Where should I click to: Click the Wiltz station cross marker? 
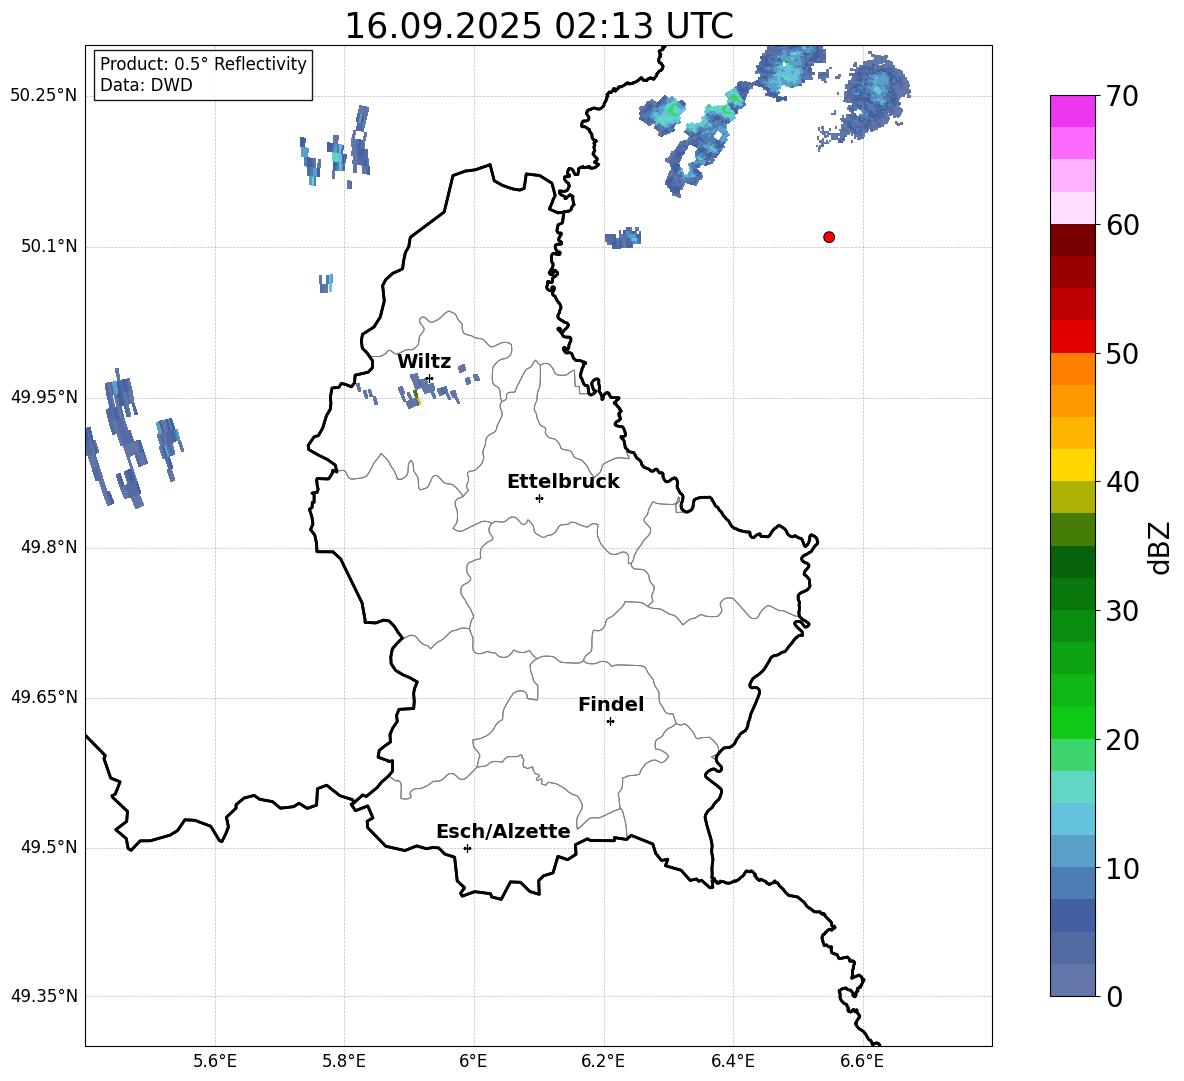(x=429, y=378)
